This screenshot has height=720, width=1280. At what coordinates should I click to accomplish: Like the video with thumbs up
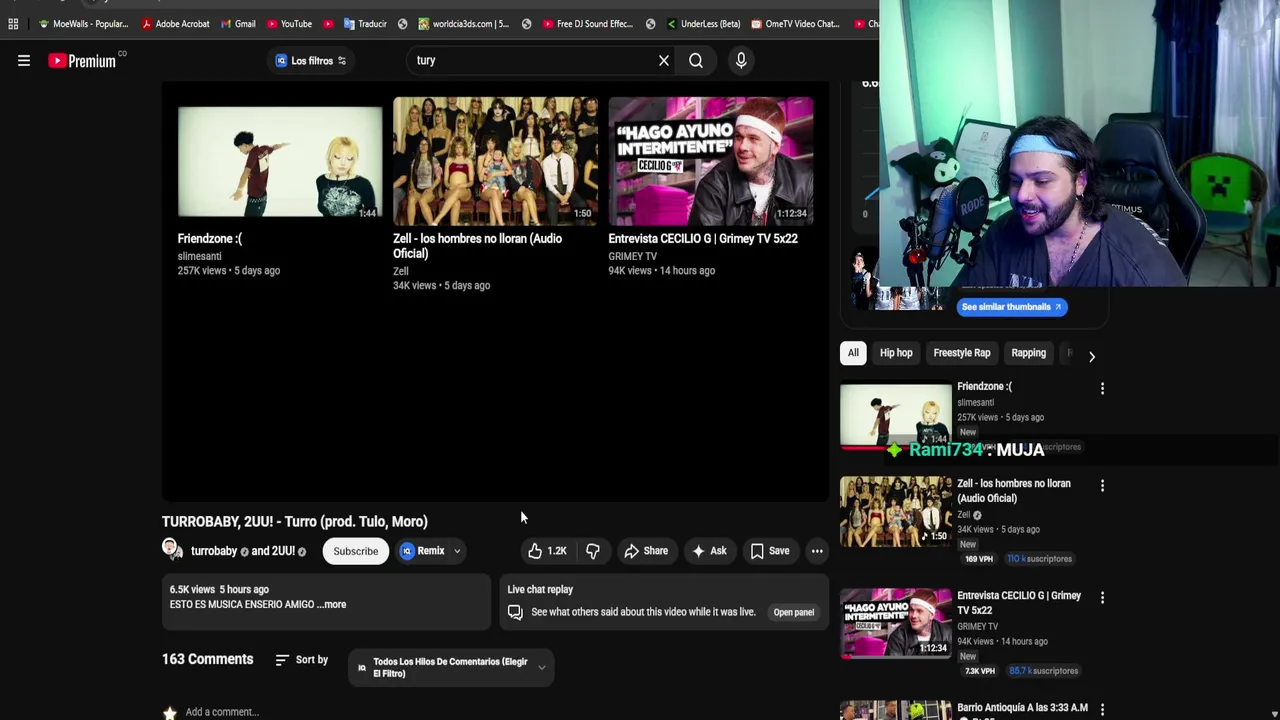548,551
